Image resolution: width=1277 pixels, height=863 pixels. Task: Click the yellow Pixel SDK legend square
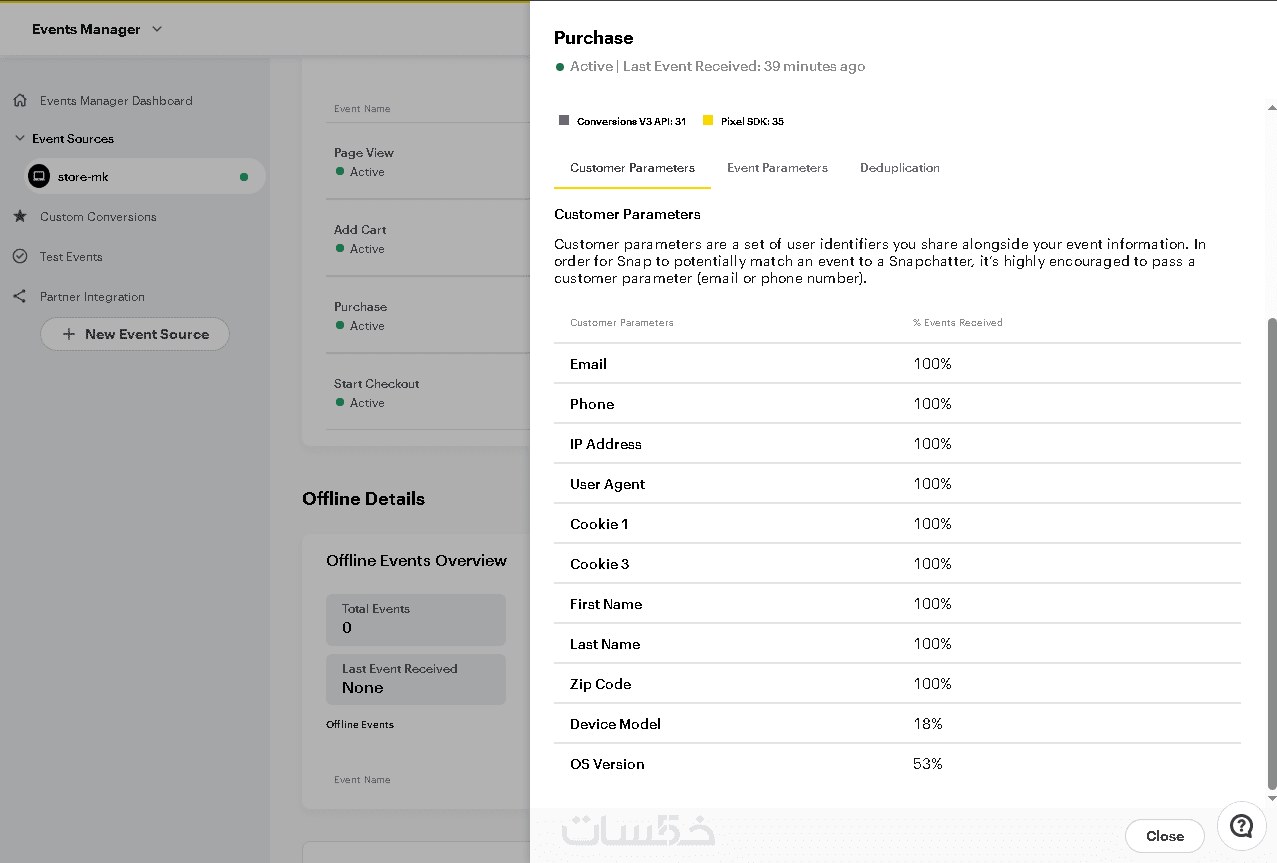point(708,121)
